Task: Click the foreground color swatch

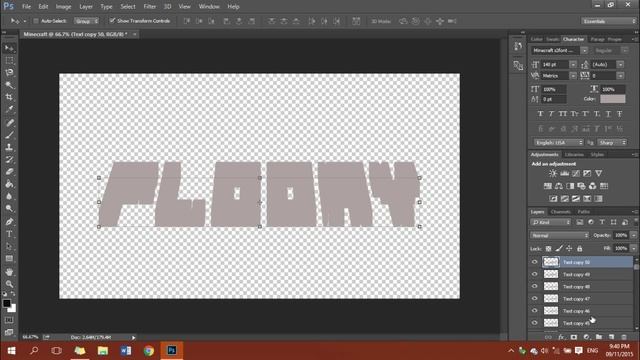Action: coord(7,303)
